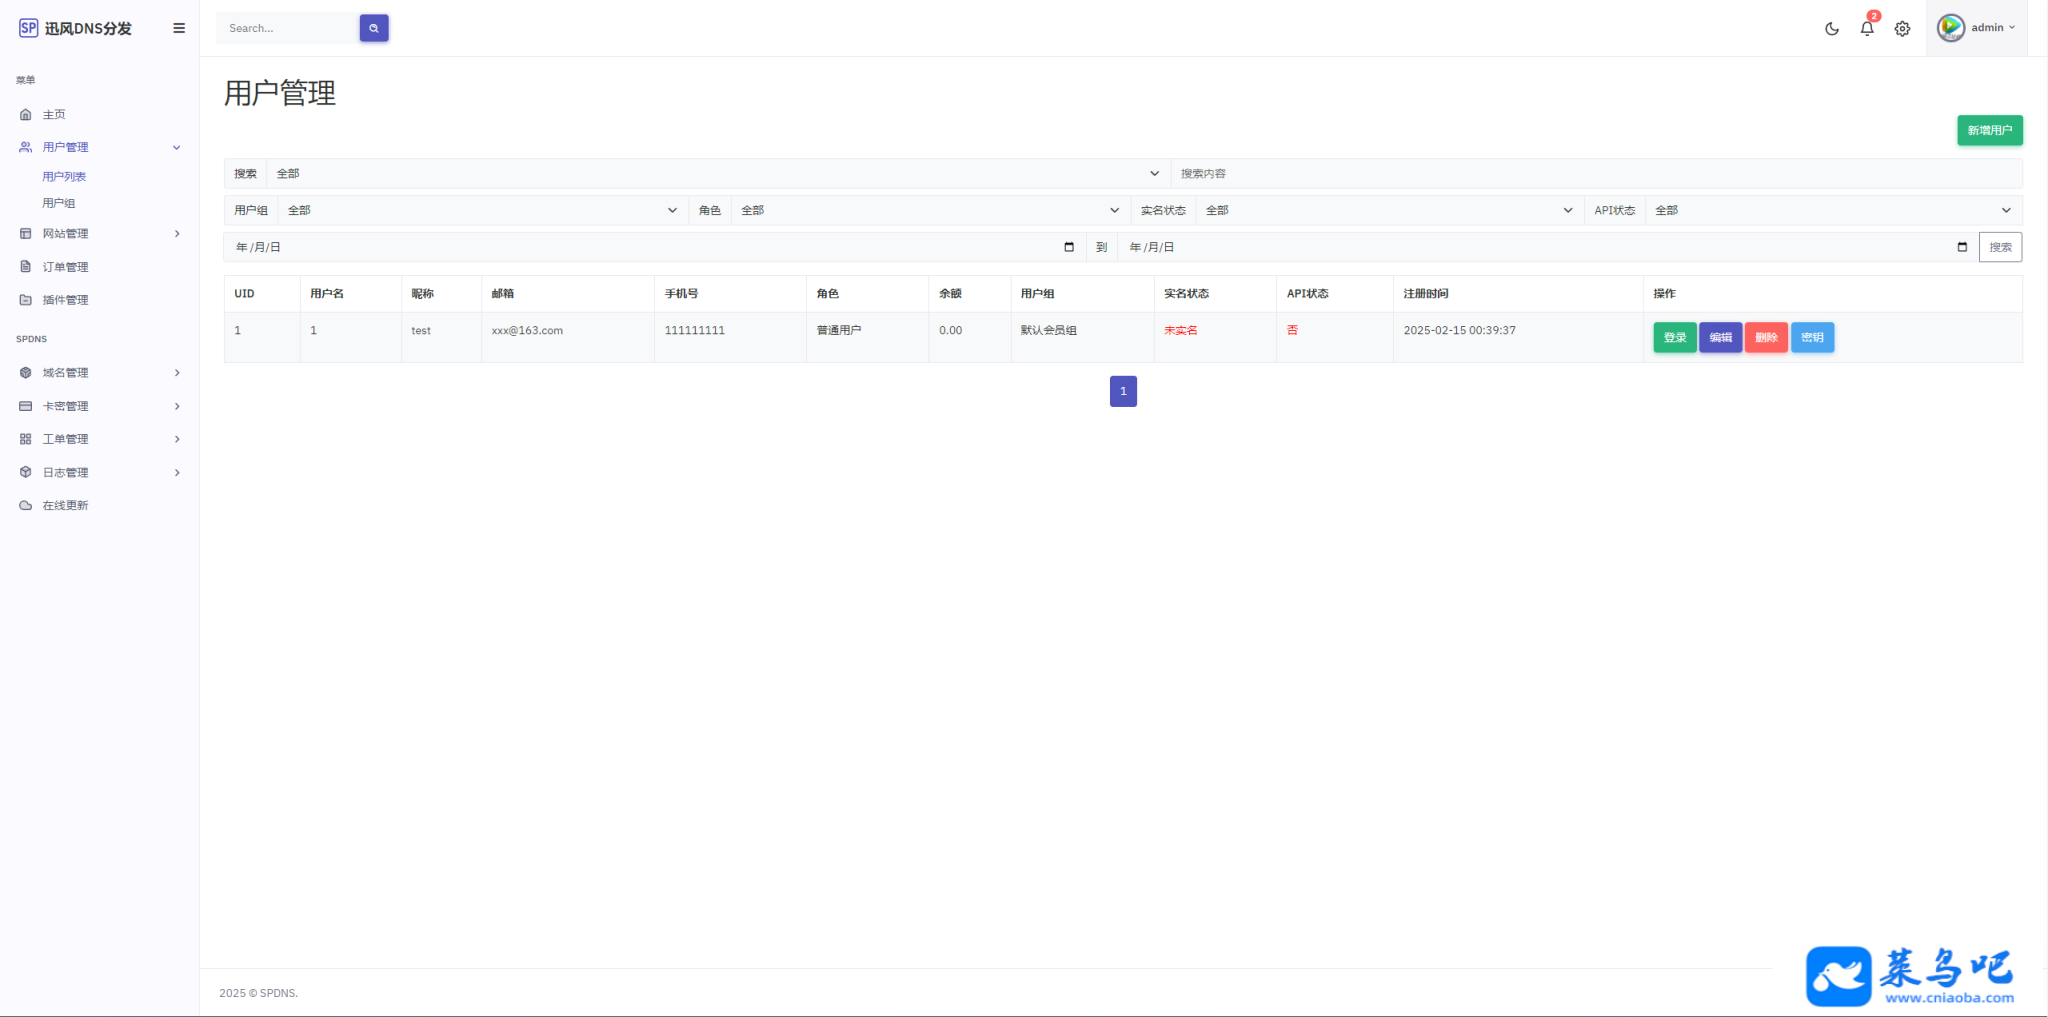Click 密钥 for user test
This screenshot has height=1017, width=2048.
[x=1812, y=337]
